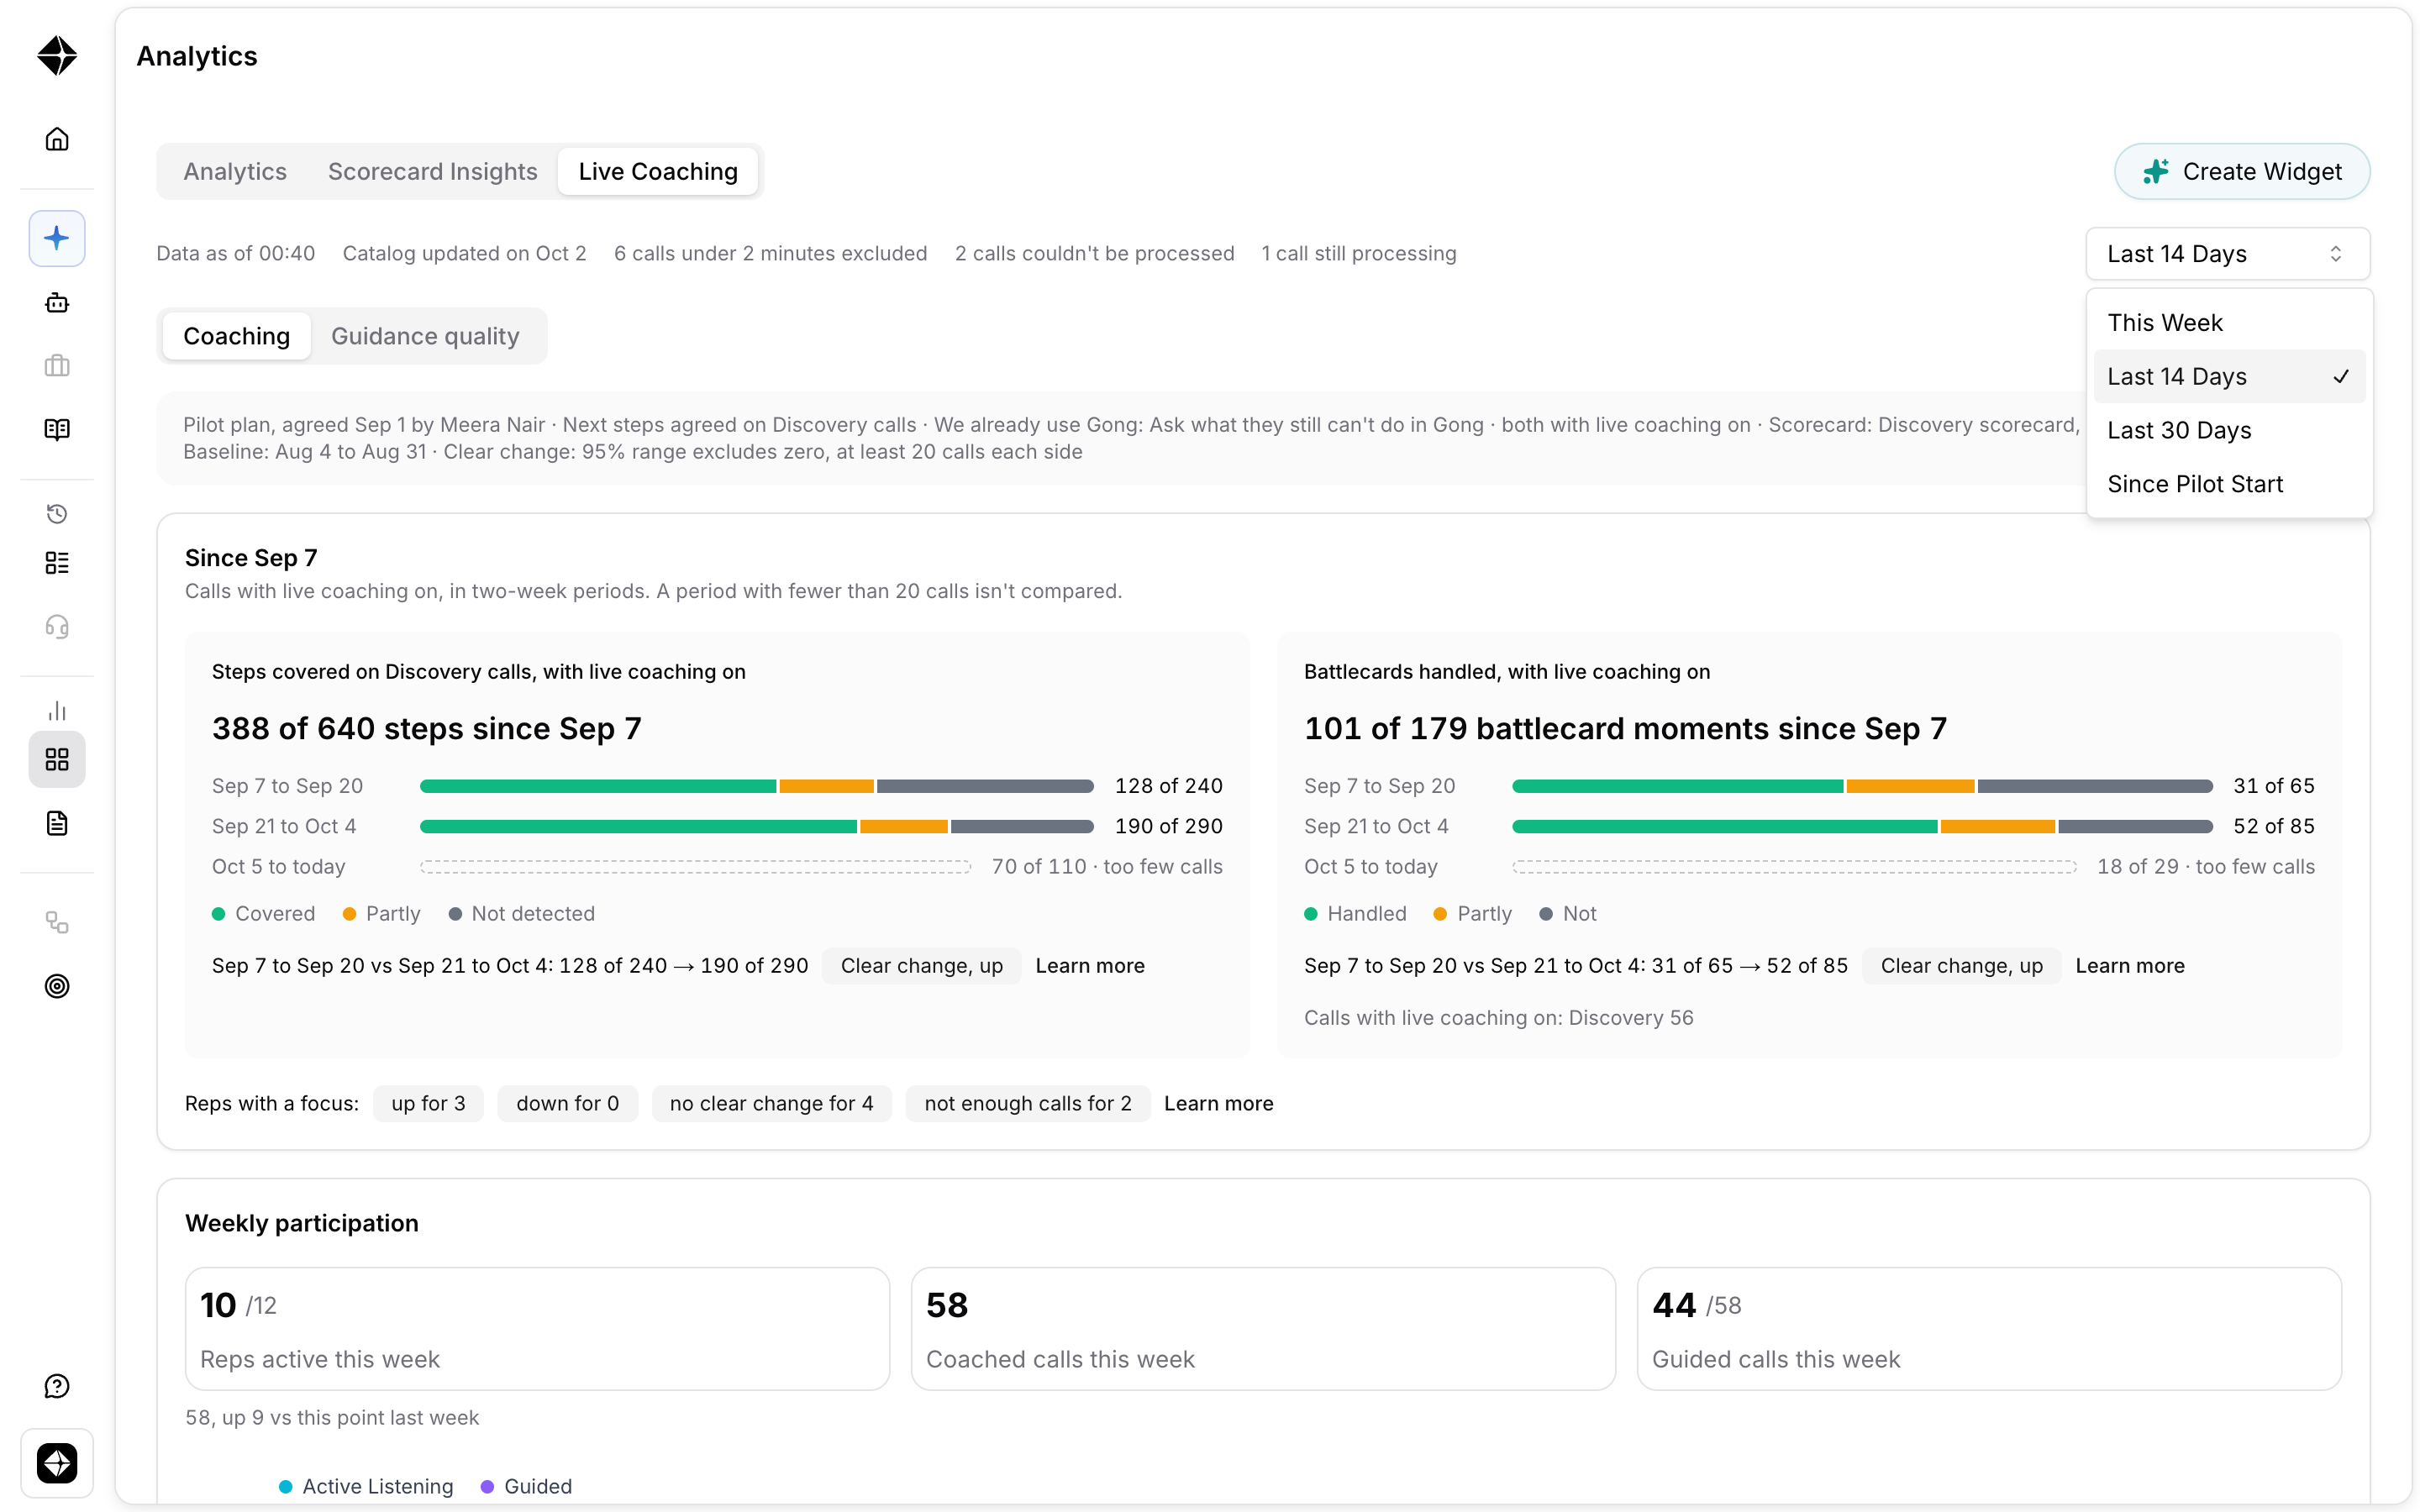
Task: Open the workflow nodes sidebar icon
Action: pos(57,922)
